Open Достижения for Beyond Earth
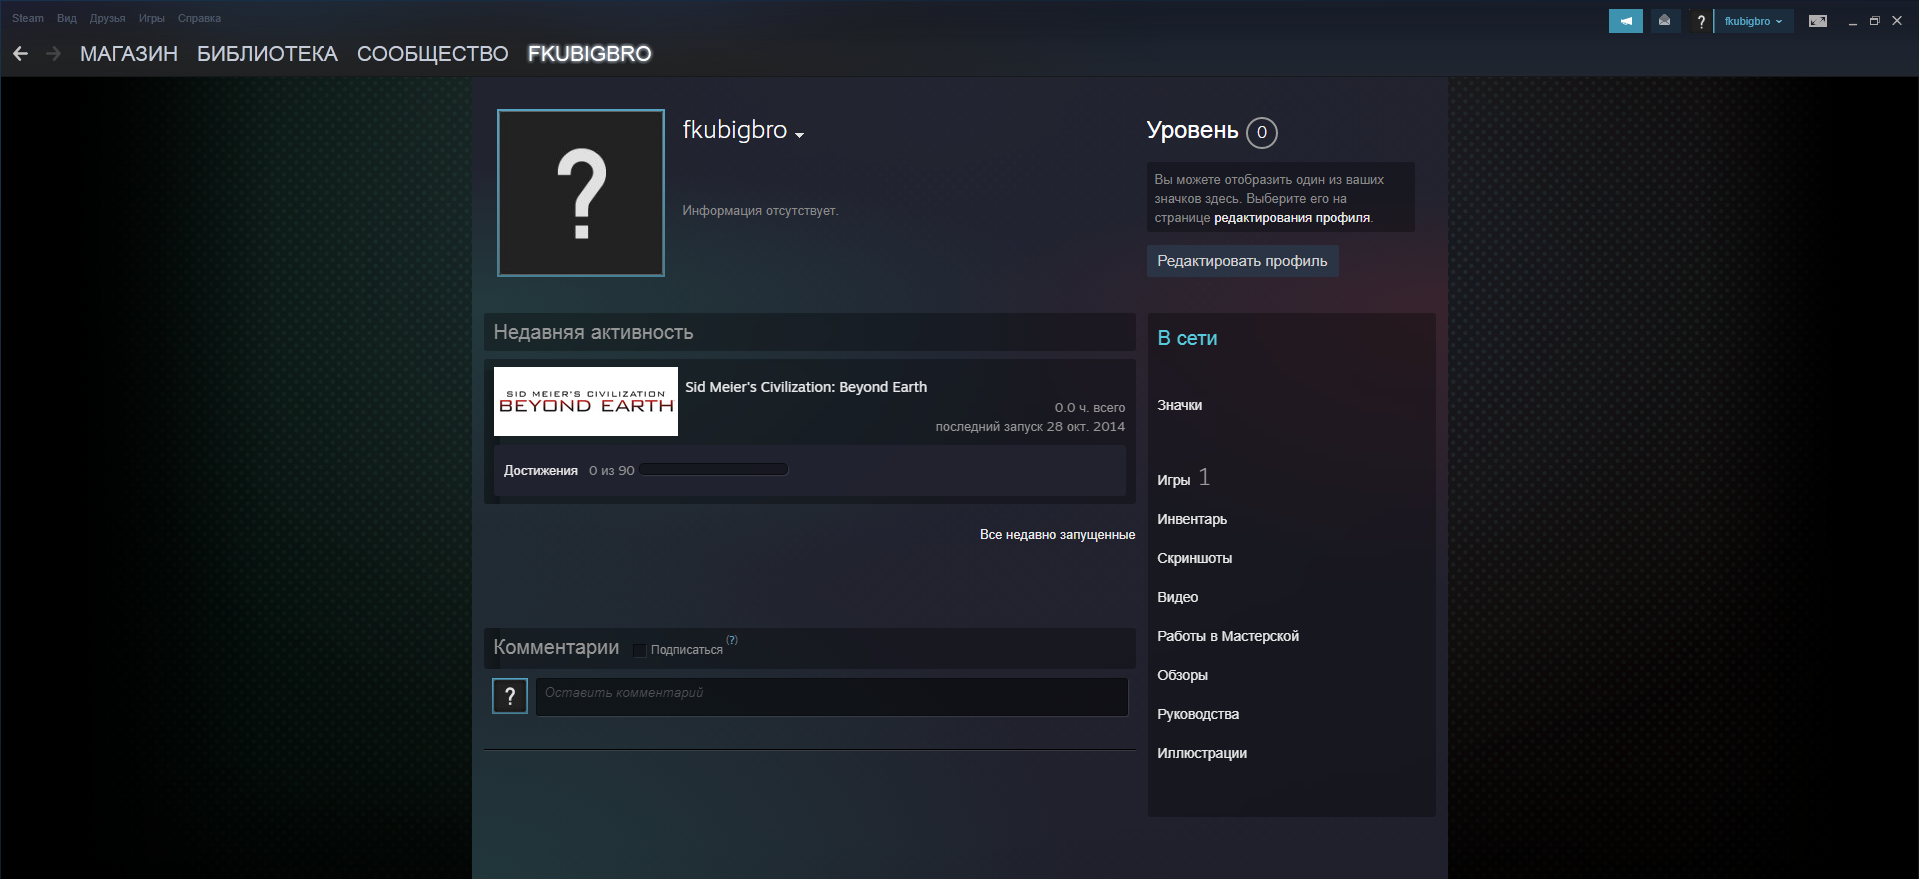 [541, 471]
